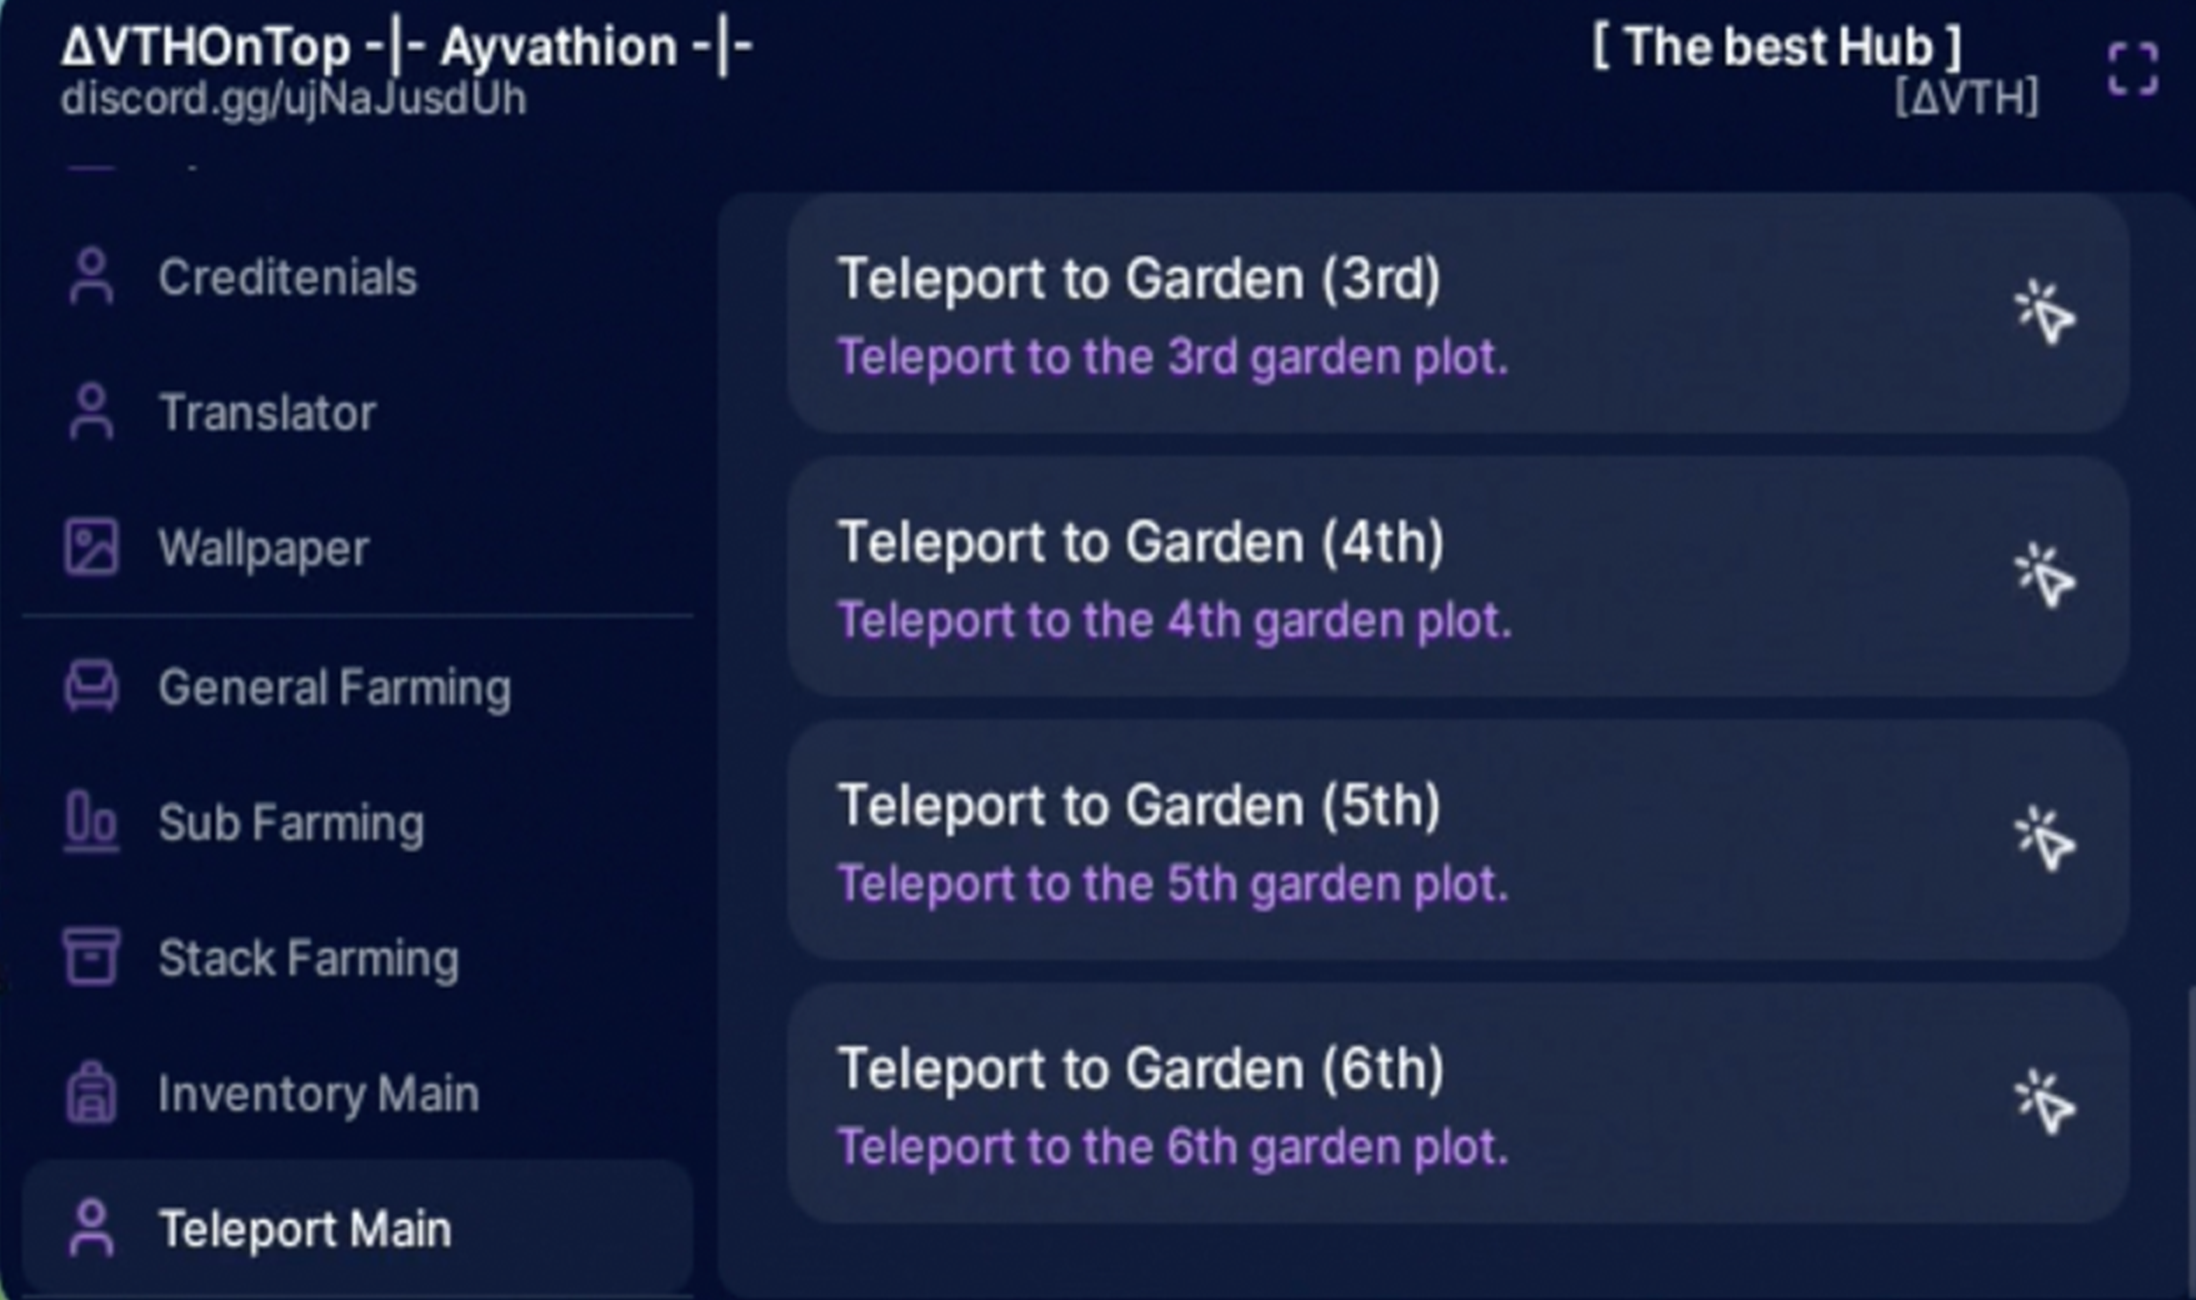Click the Creditenials person icon
Screen dimensions: 2196x1300
[91, 276]
